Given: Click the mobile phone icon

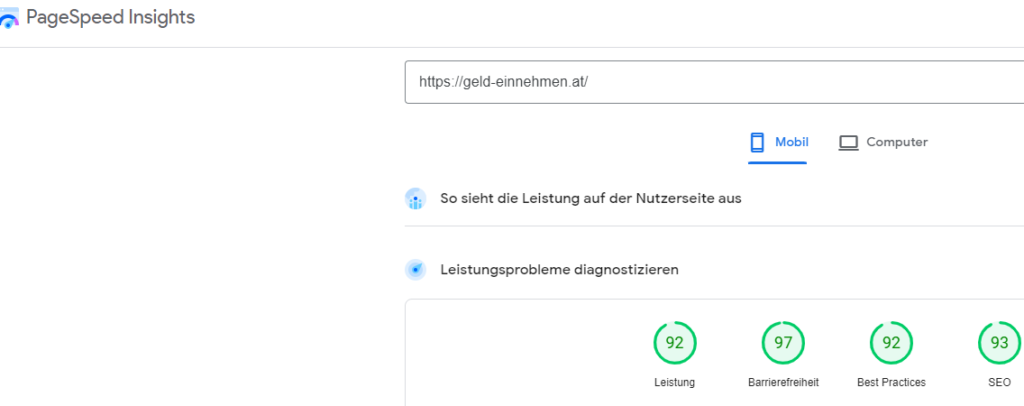Looking at the screenshot, I should [757, 142].
